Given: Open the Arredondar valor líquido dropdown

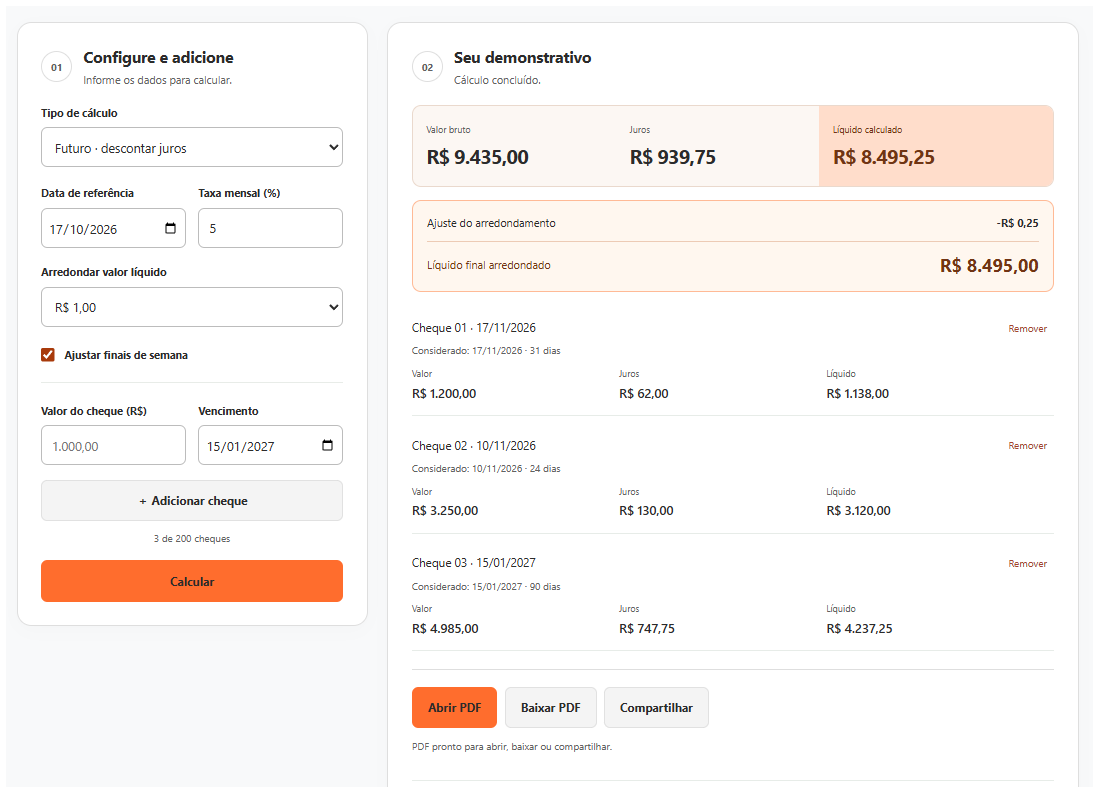Looking at the screenshot, I should (x=192, y=307).
